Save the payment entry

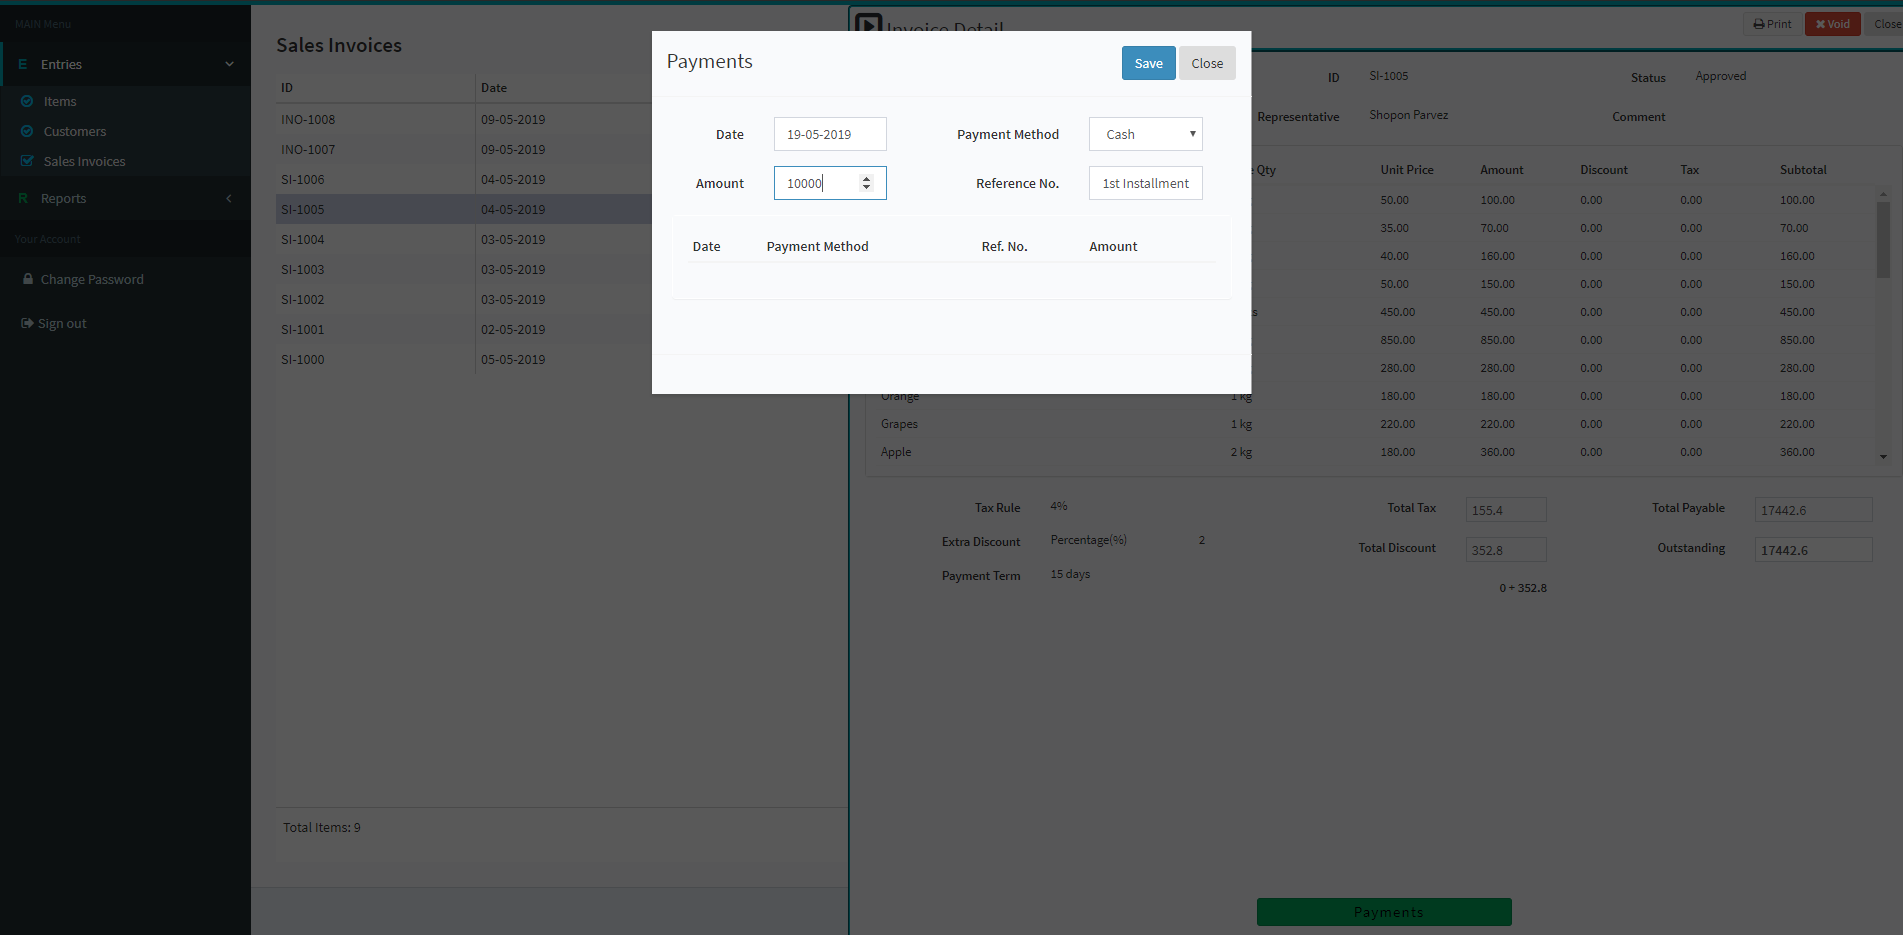coord(1148,62)
